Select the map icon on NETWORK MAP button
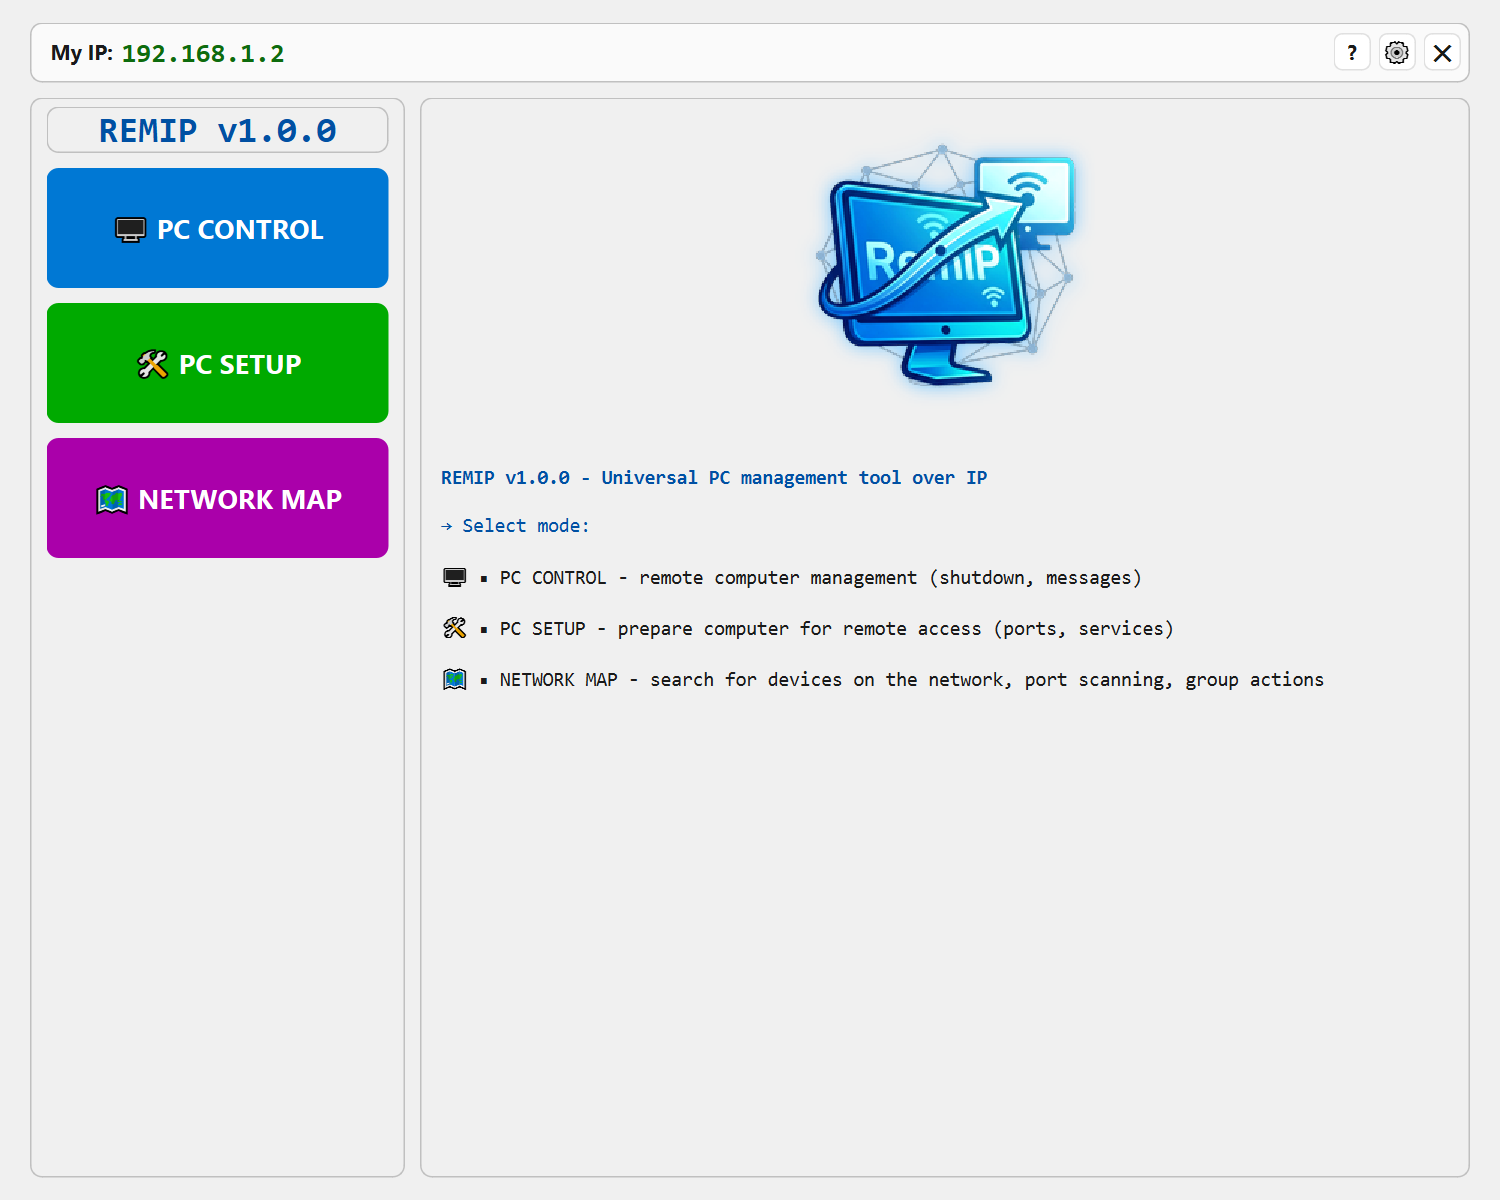Screen dimensions: 1500x1200 [x=113, y=499]
